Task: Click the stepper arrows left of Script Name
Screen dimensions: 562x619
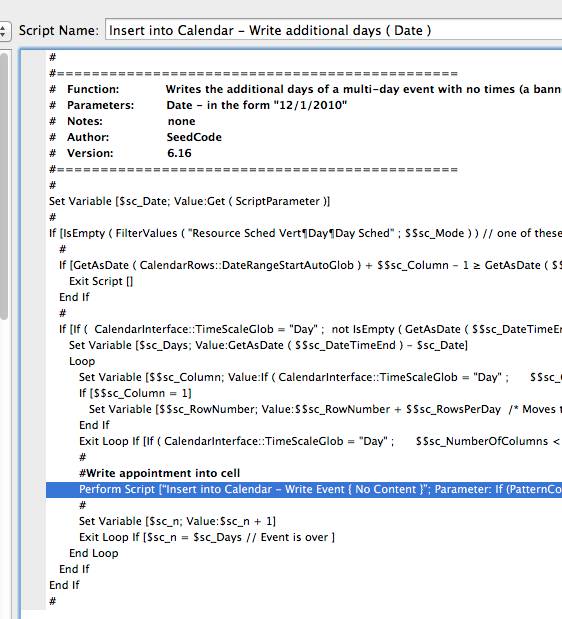Action: [3, 30]
